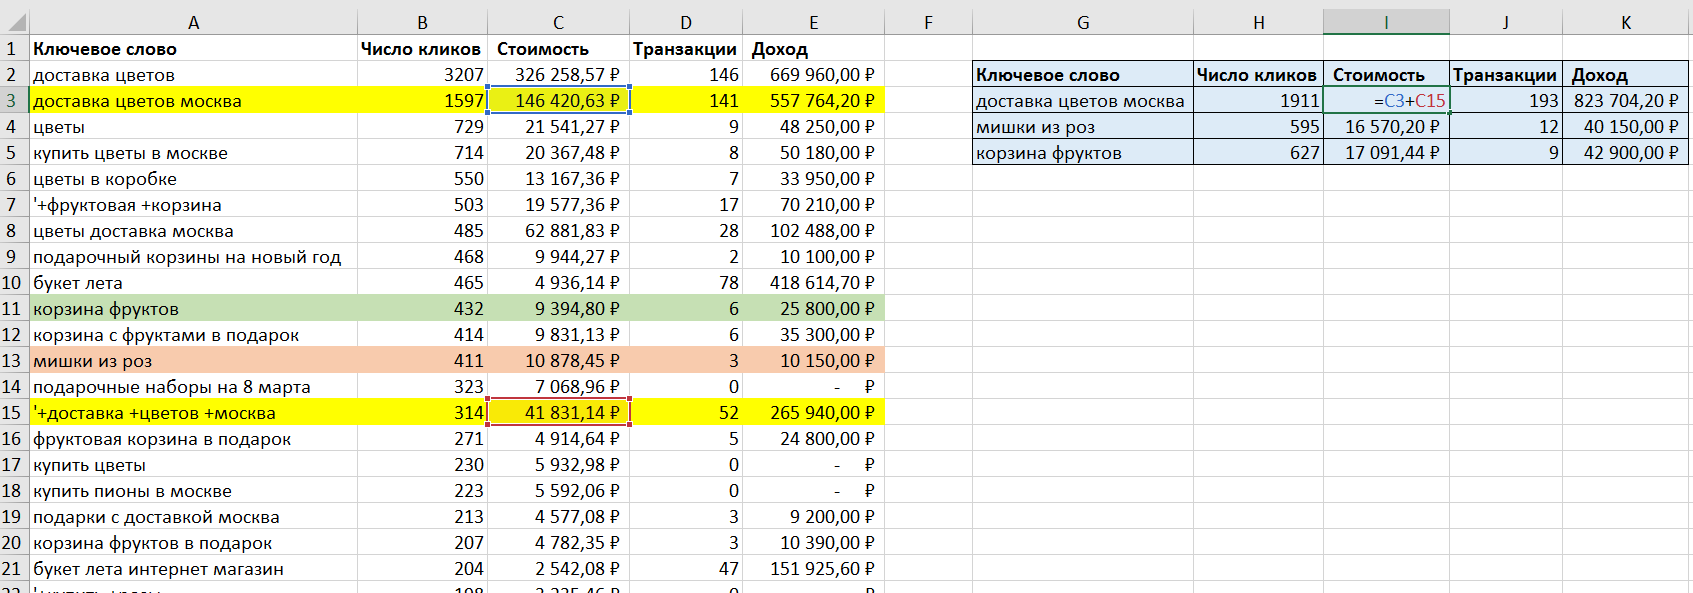Click the highlighted column I header

(x=1386, y=22)
